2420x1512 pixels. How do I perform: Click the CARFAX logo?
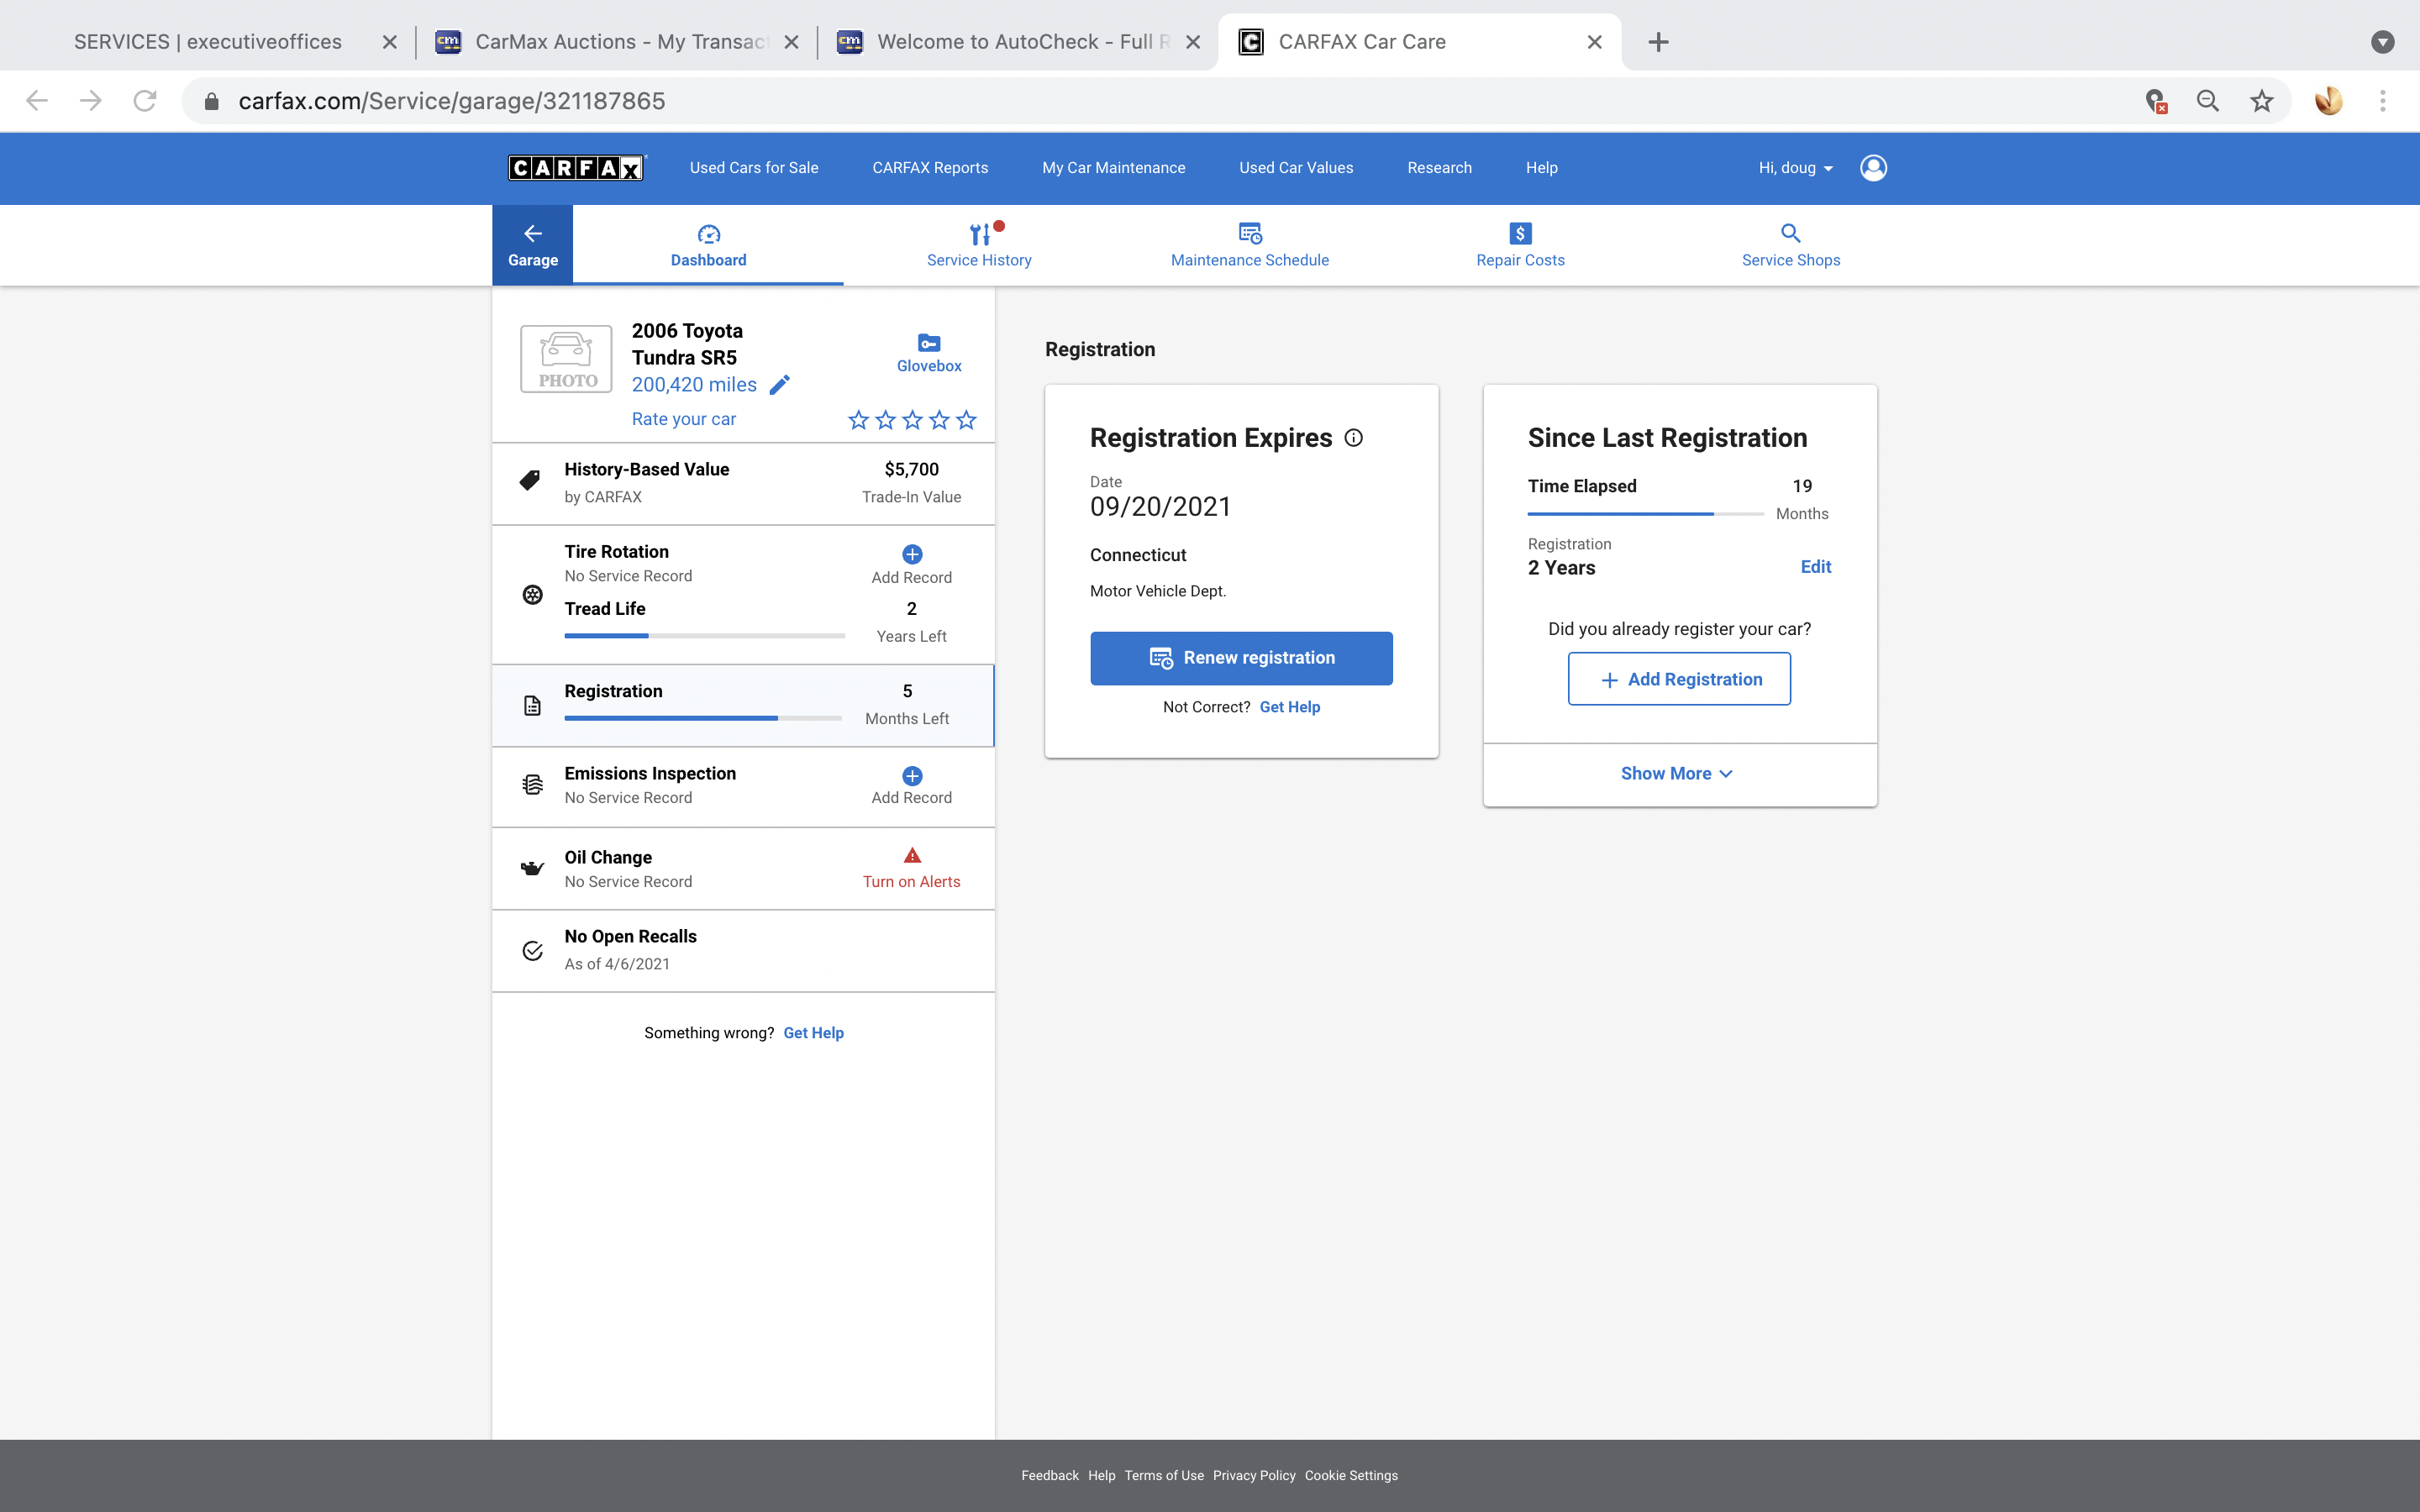point(576,168)
